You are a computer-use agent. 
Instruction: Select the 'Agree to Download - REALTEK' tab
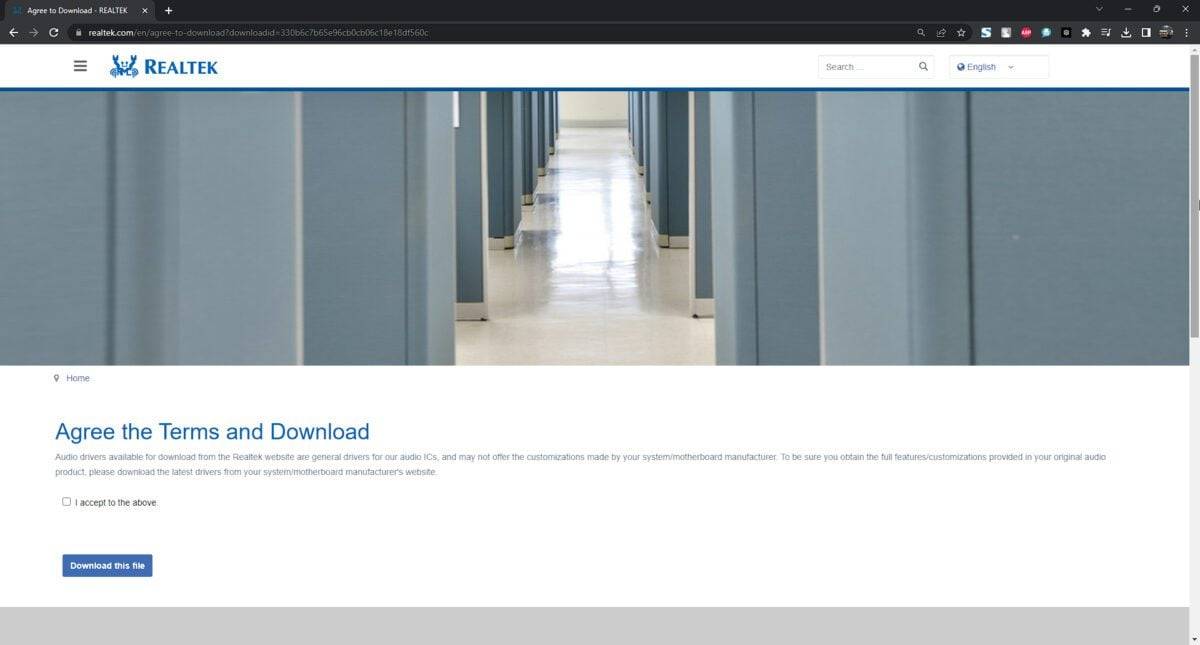tap(80, 10)
